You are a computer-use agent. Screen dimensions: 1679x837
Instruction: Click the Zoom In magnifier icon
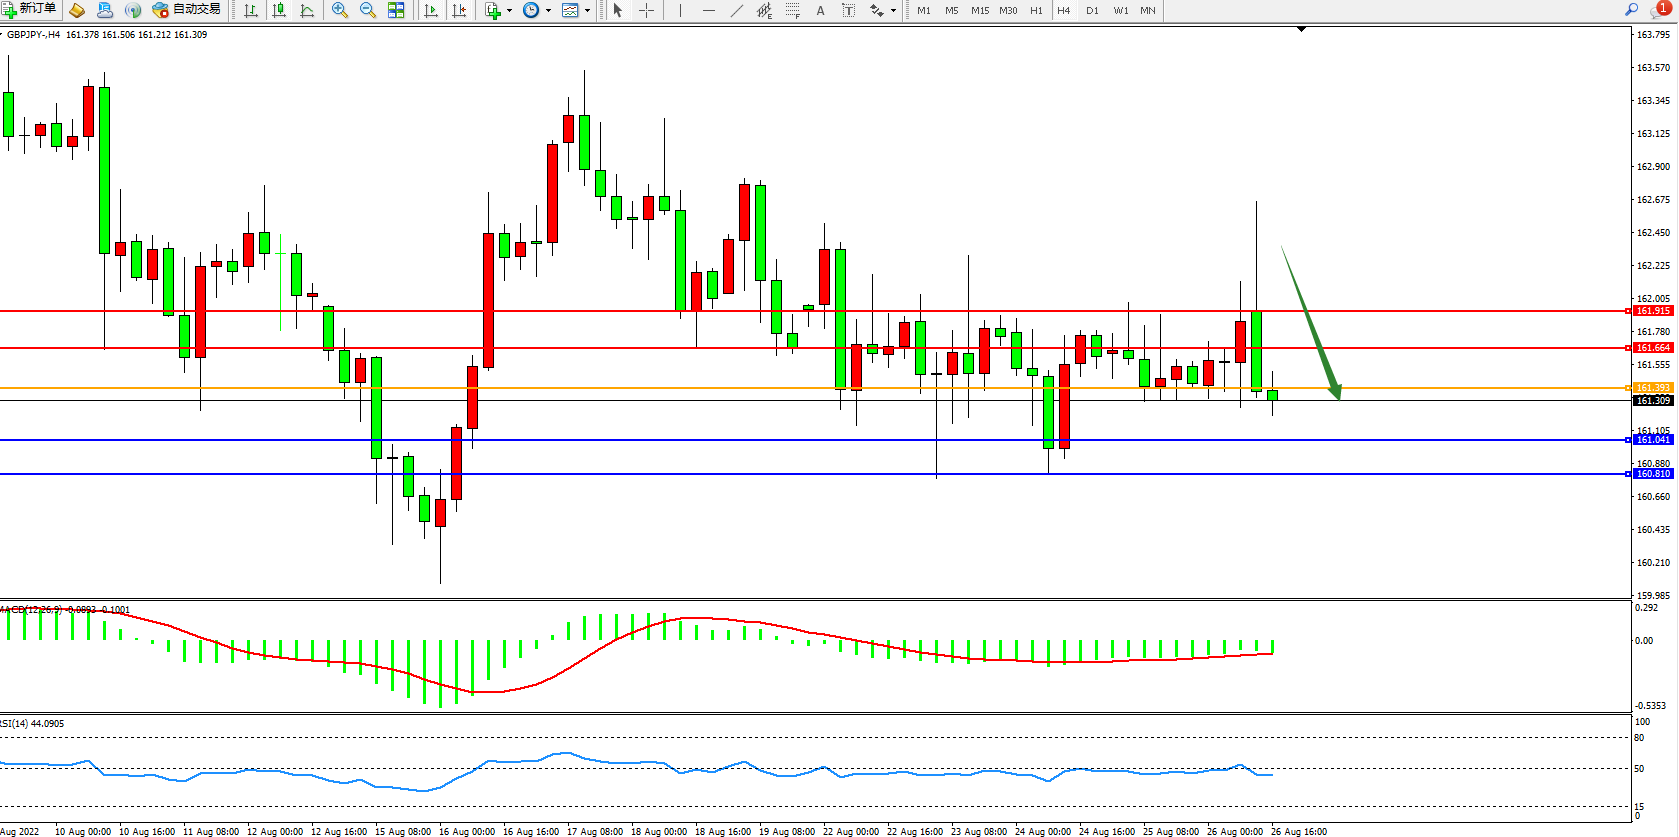[340, 10]
